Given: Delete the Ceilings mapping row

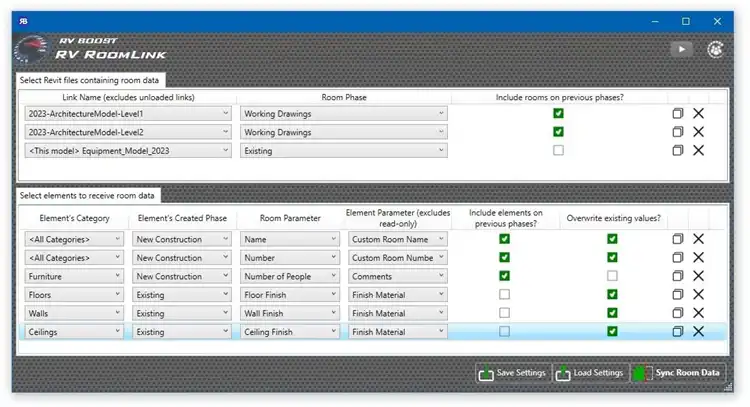Looking at the screenshot, I should (x=698, y=331).
